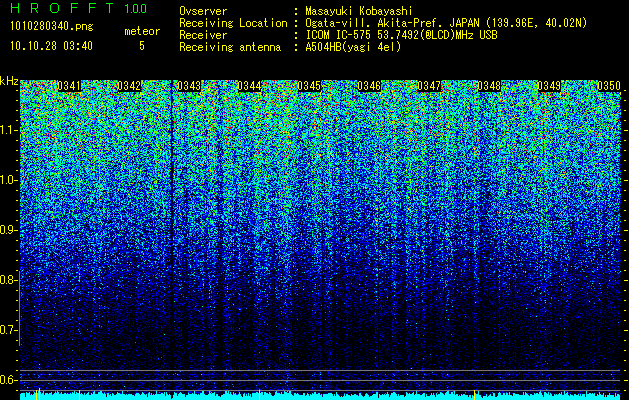629x400 pixels.
Task: Click the 0.7 kHz axis label
Action: pos(8,330)
